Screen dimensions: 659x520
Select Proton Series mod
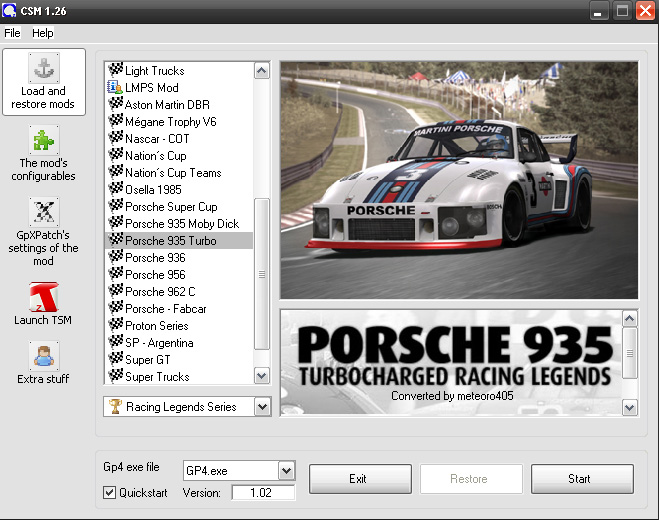(x=179, y=325)
